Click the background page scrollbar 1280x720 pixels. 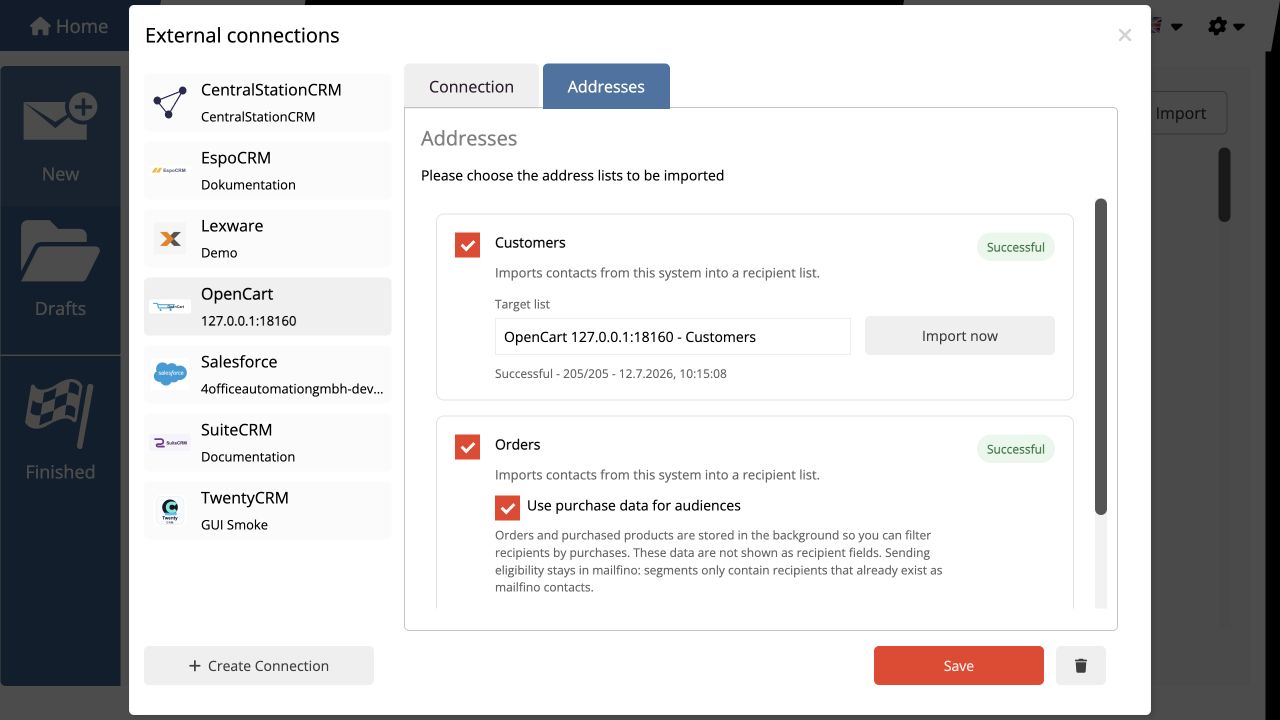click(1224, 185)
